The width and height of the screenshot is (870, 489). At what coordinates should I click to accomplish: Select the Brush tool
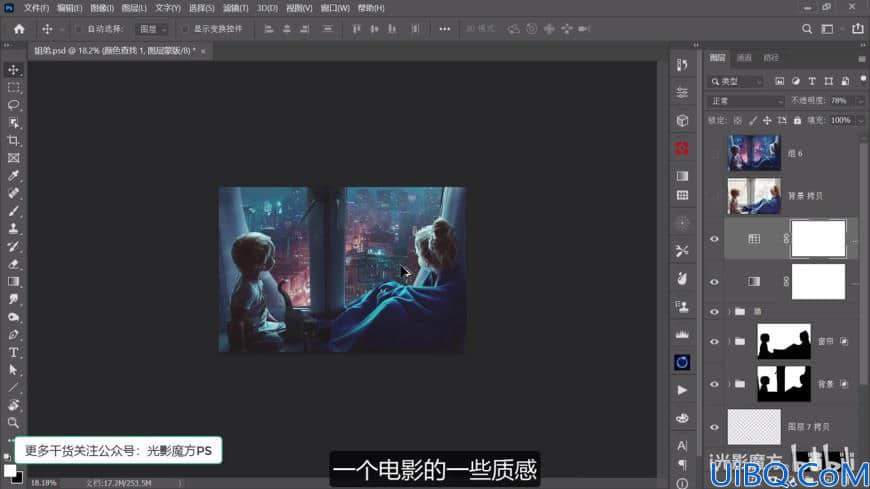point(13,211)
